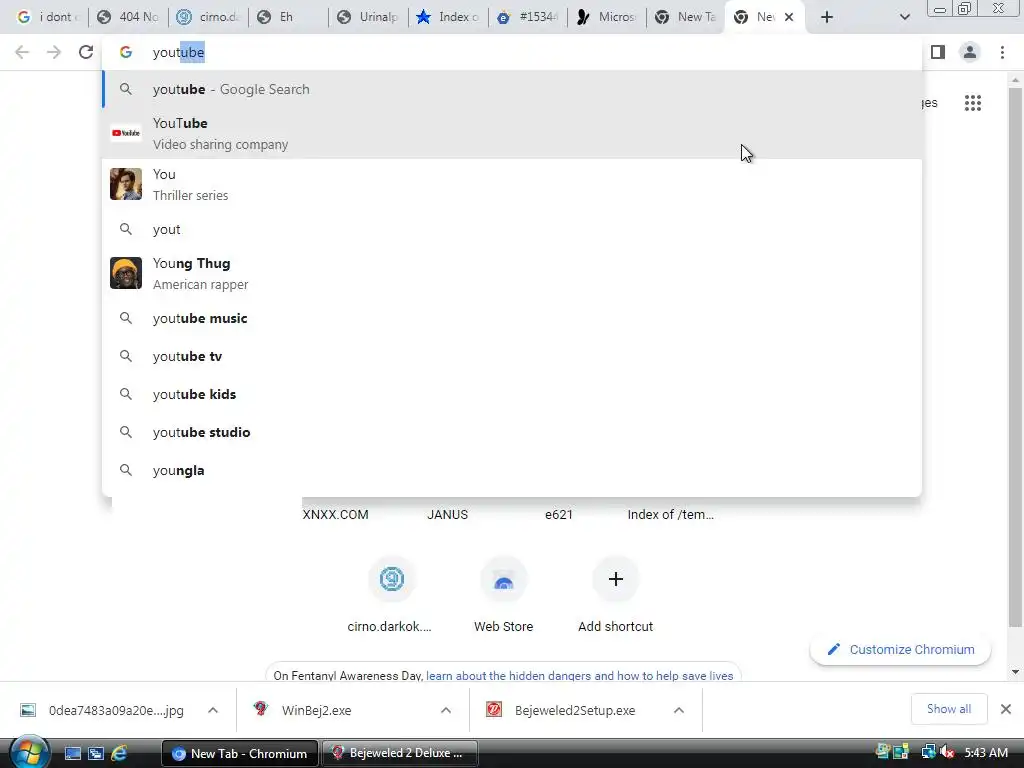Close the downloads bar
The image size is (1024, 768).
[1006, 709]
